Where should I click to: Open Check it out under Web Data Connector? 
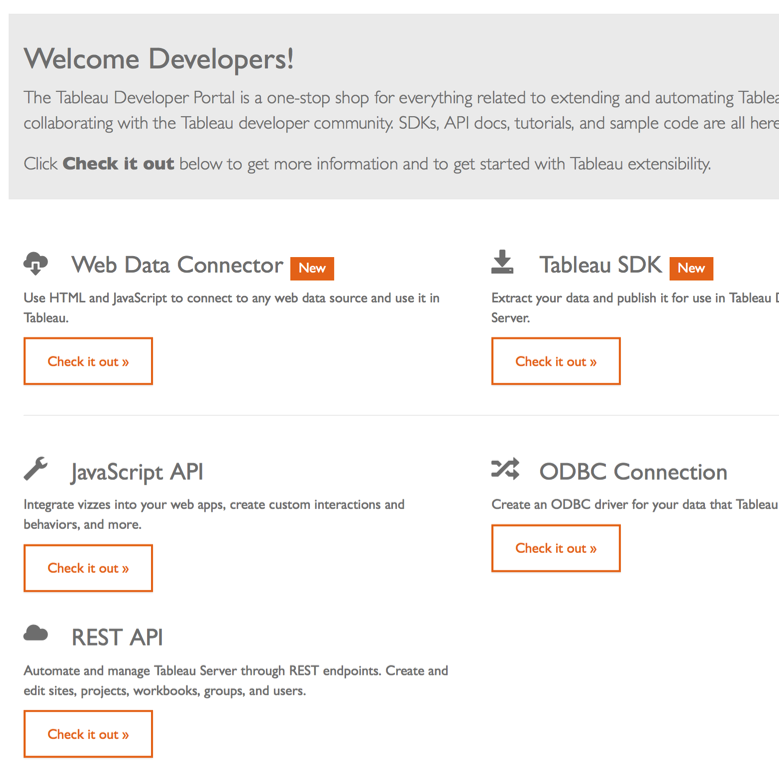pos(88,362)
